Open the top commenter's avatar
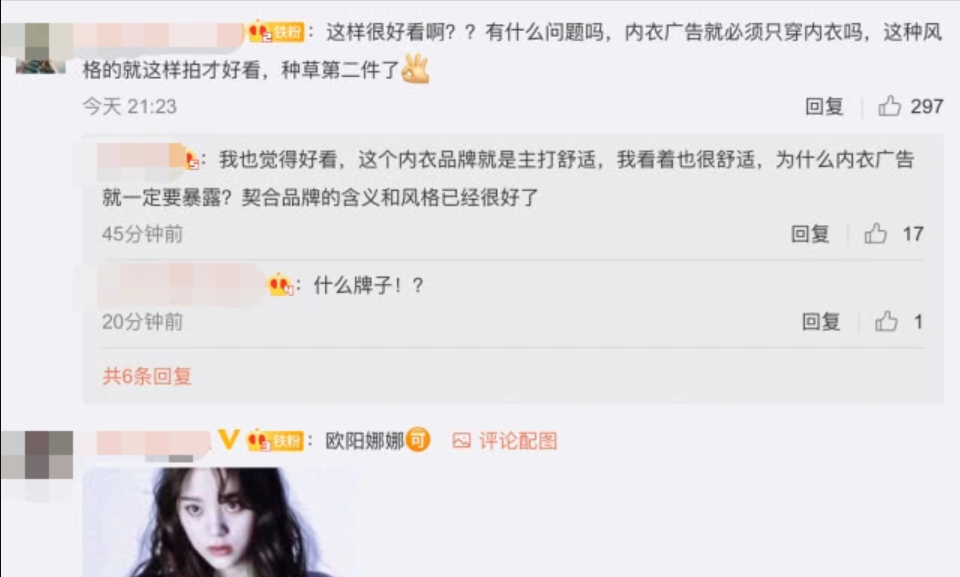 [x=37, y=48]
